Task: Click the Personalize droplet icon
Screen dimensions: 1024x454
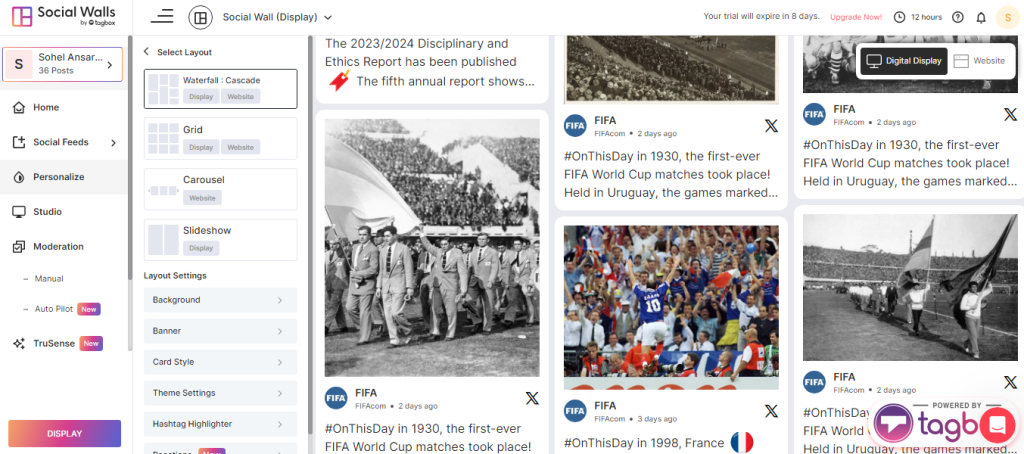Action: pos(19,177)
